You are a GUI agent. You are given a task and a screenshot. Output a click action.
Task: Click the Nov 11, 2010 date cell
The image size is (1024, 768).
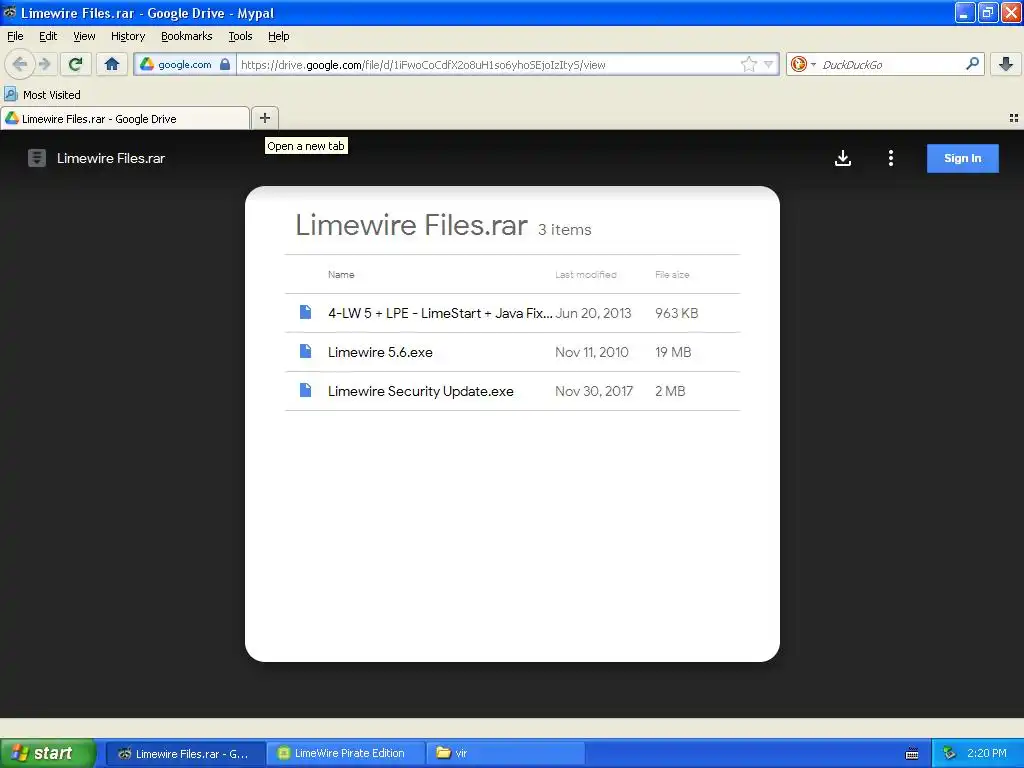coord(592,352)
